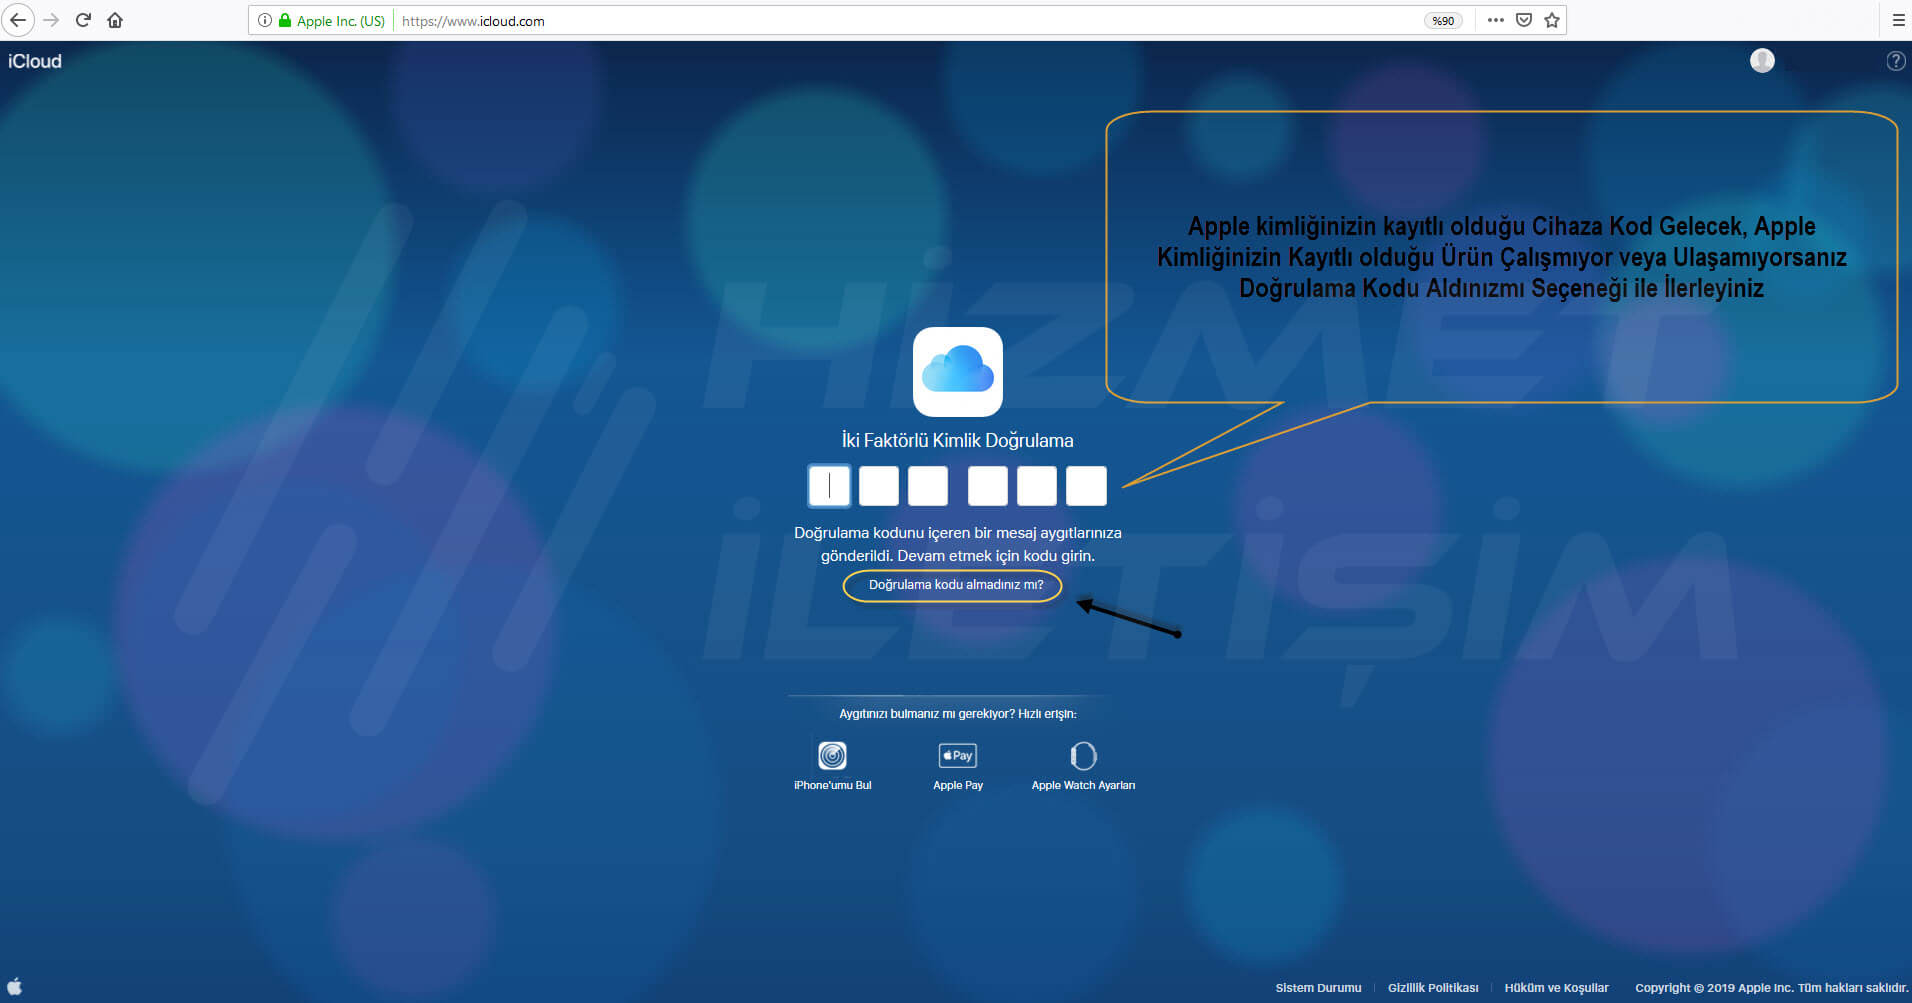Open page actions three-dot menu
This screenshot has height=1003, width=1912.
tap(1495, 20)
